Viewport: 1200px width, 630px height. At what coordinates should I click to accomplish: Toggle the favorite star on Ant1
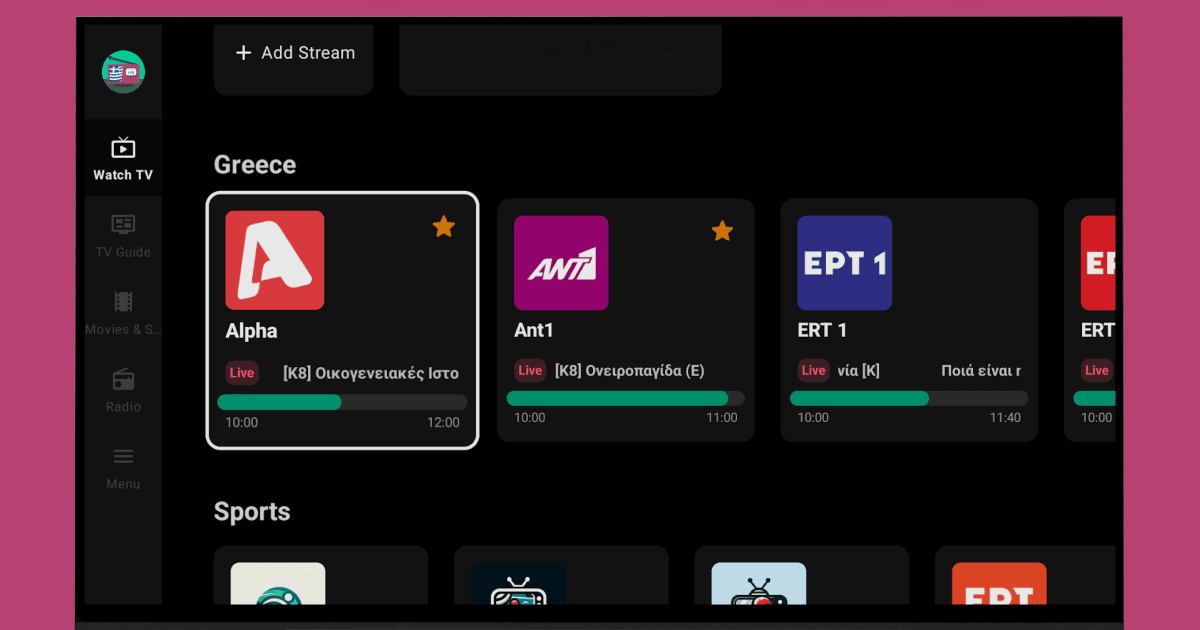pos(722,232)
